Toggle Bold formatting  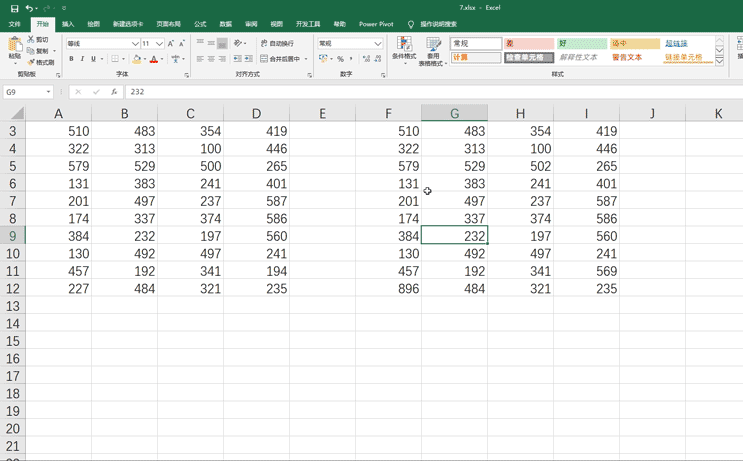tap(72, 59)
